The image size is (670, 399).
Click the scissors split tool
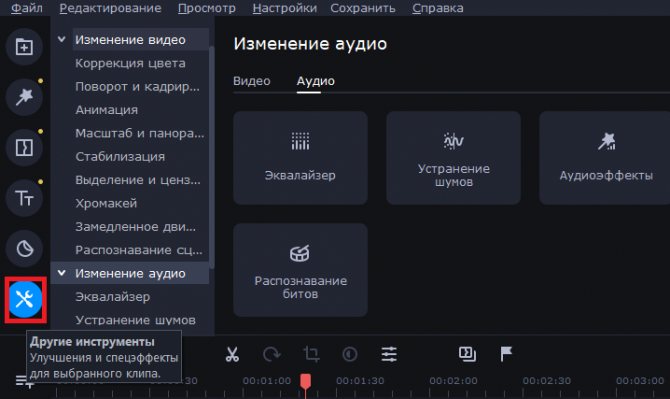tap(232, 354)
